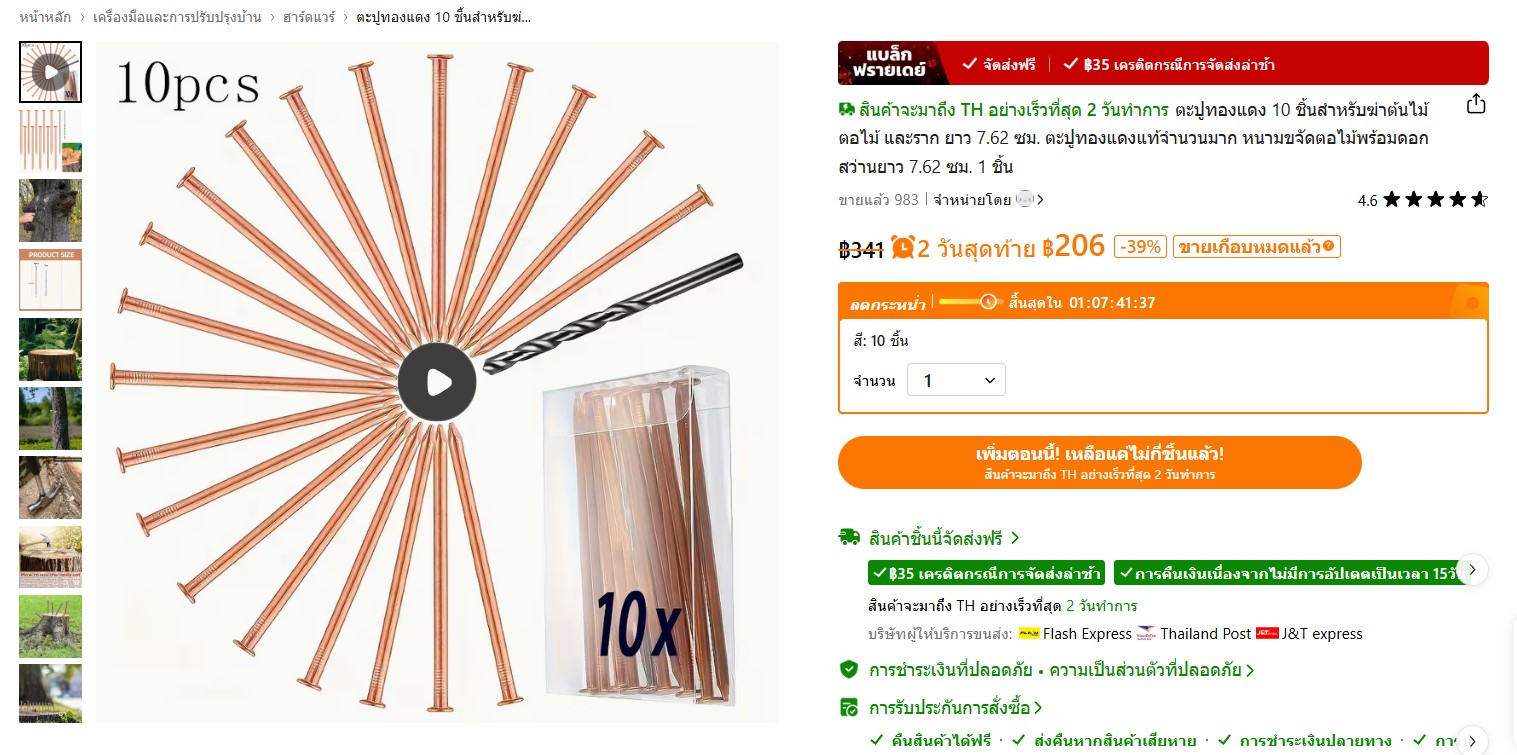This screenshot has width=1517, height=755.
Task: Click the orange เพิ่มตอนนี้ add to cart button
Action: pyautogui.click(x=1100, y=462)
